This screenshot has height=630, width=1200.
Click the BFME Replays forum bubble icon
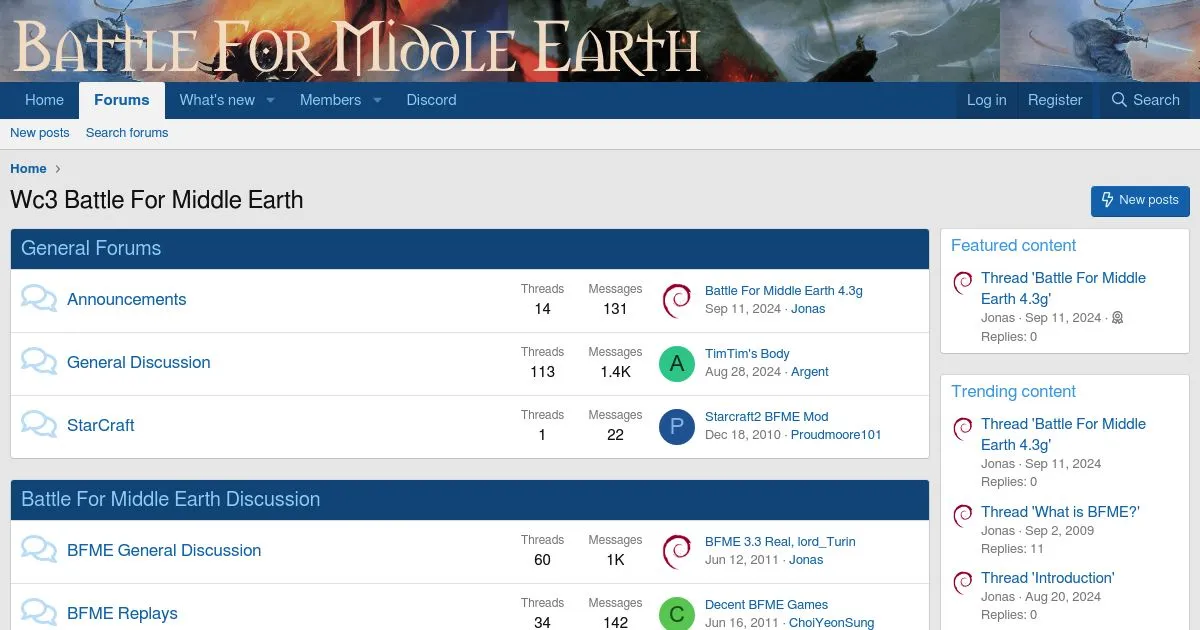tap(39, 613)
